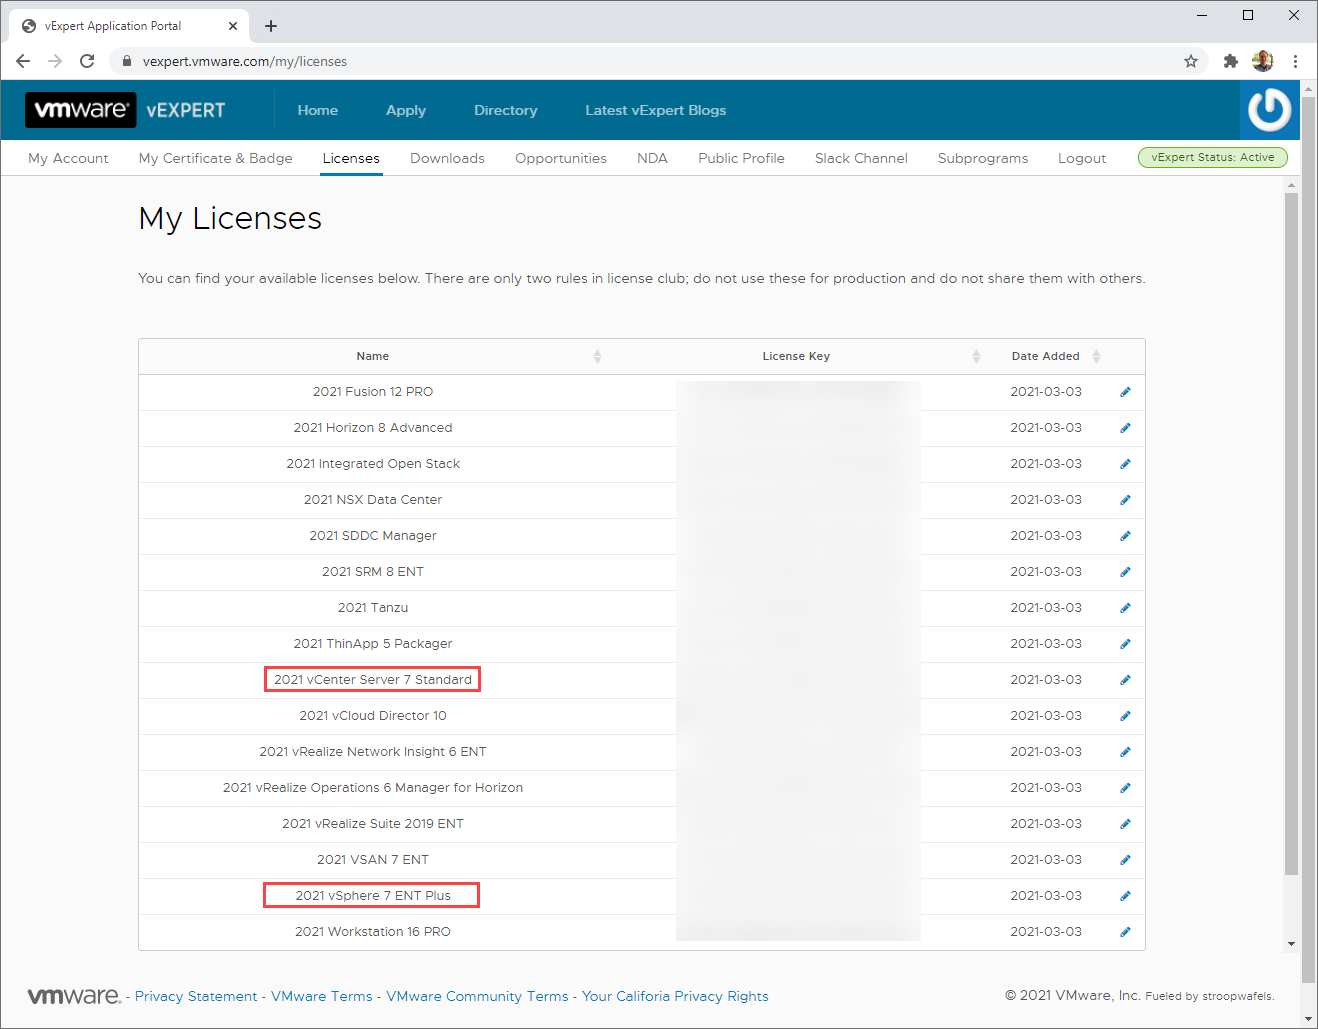Reload the page
The height and width of the screenshot is (1029, 1318).
87,61
